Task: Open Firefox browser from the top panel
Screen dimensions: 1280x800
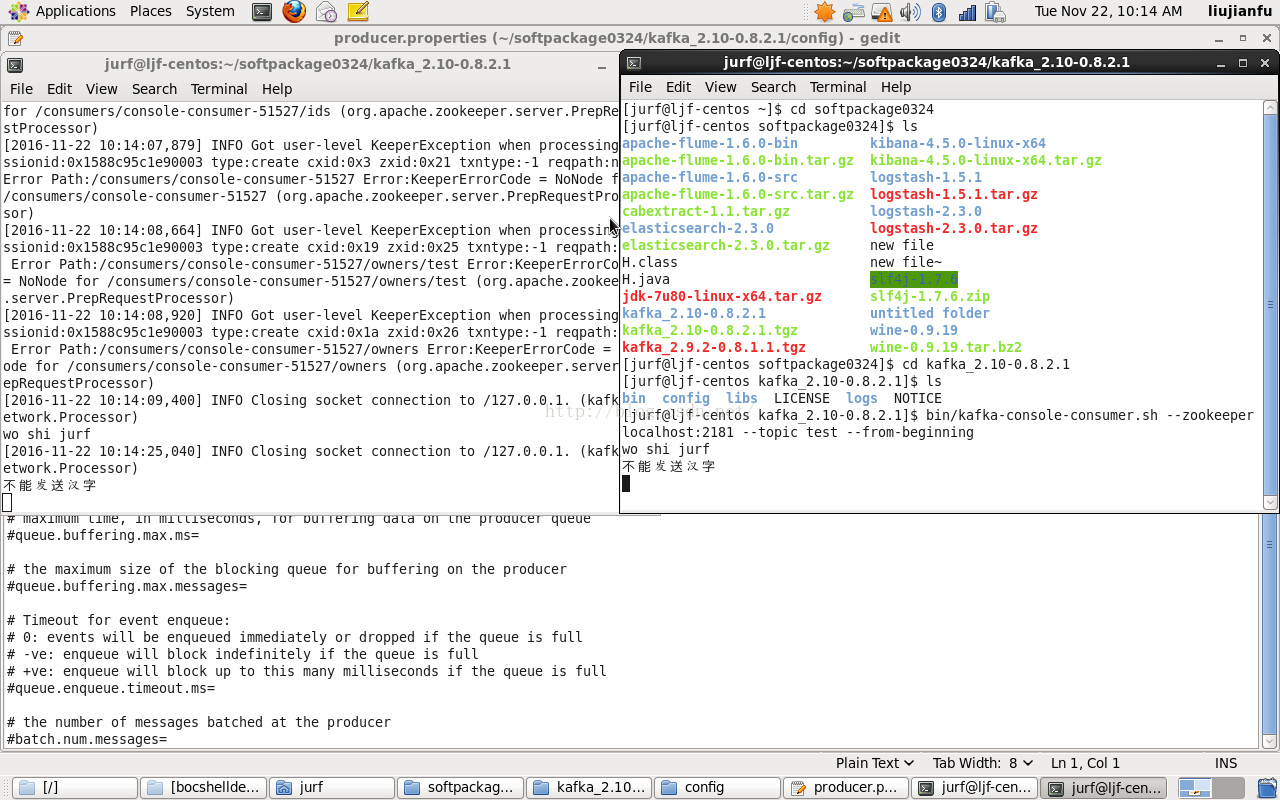Action: [294, 12]
